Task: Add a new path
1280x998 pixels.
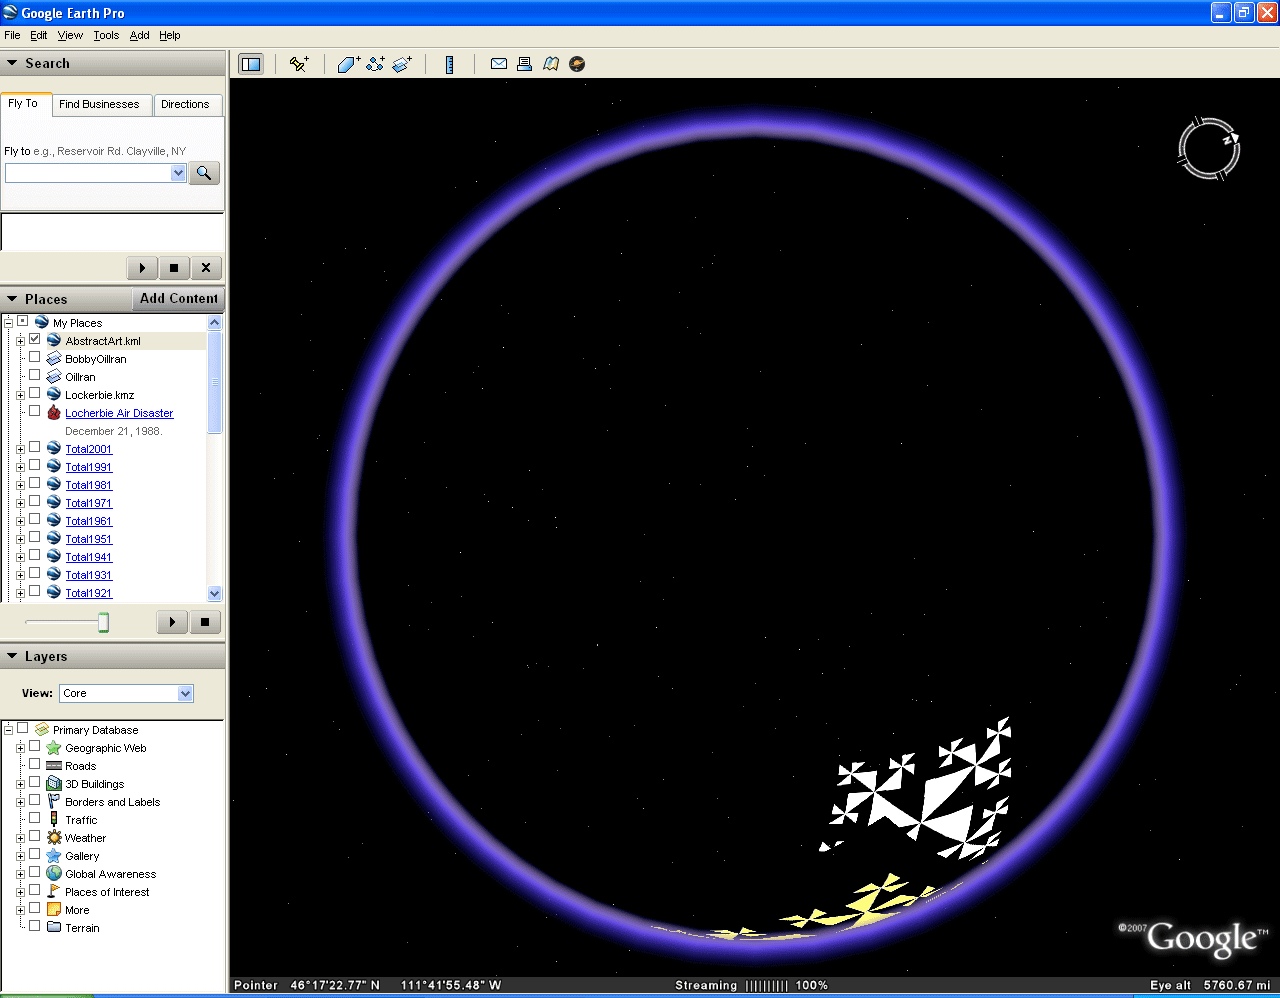Action: point(375,64)
